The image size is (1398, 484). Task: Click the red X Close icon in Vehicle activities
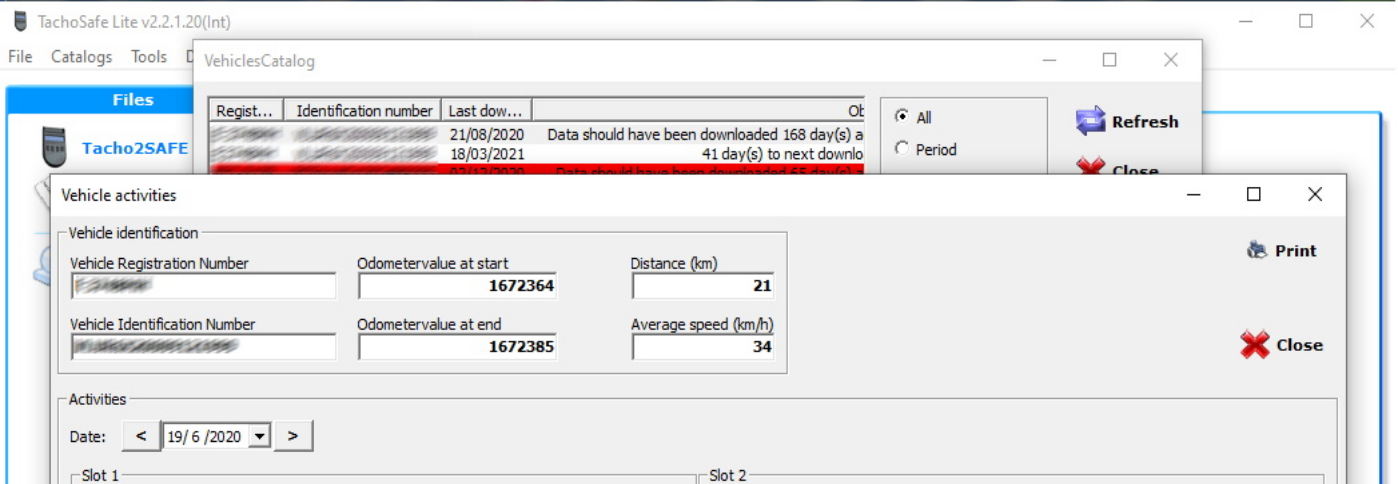click(x=1255, y=345)
